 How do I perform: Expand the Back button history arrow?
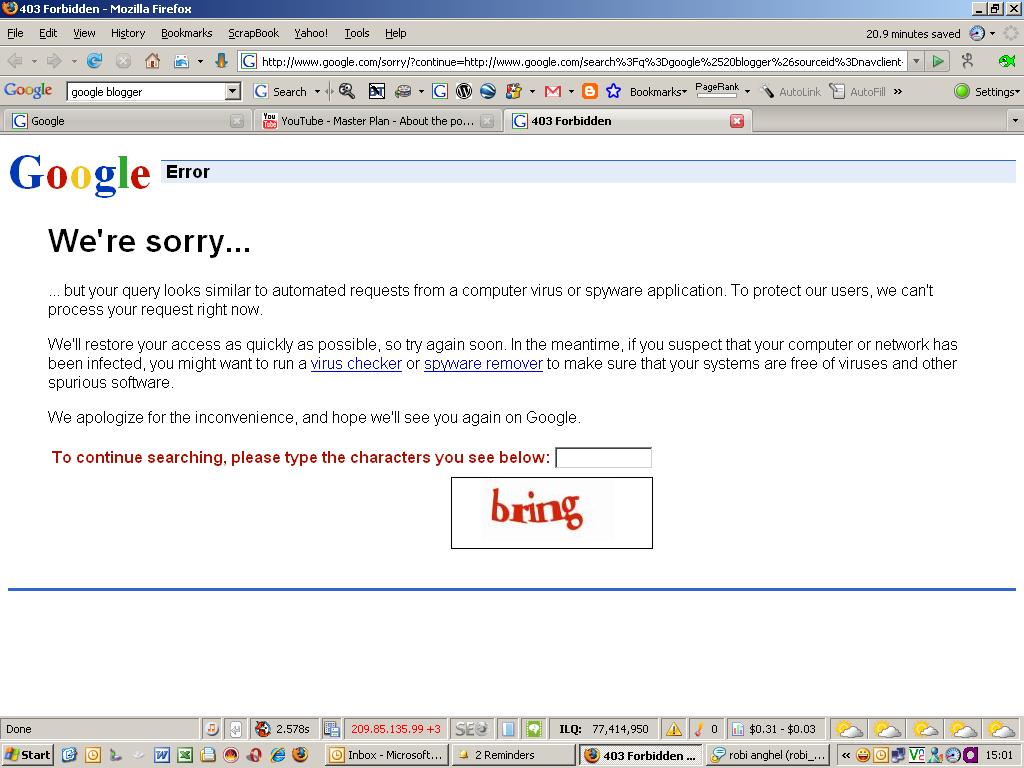[33, 61]
